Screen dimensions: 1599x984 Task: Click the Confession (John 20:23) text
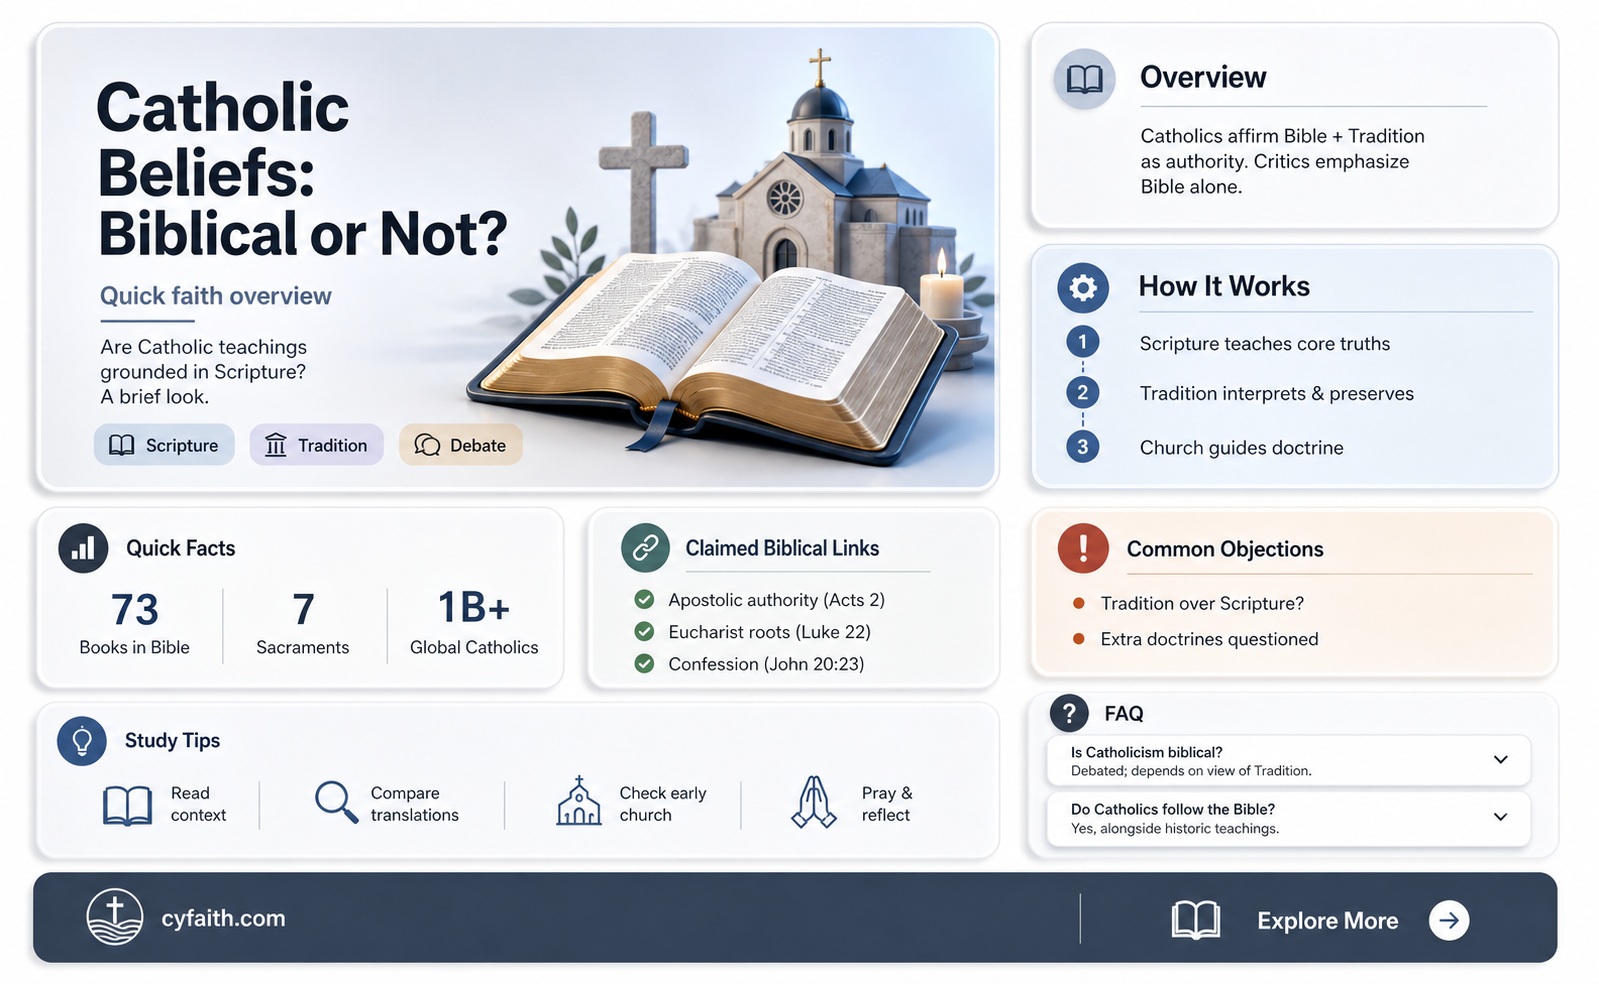[766, 664]
